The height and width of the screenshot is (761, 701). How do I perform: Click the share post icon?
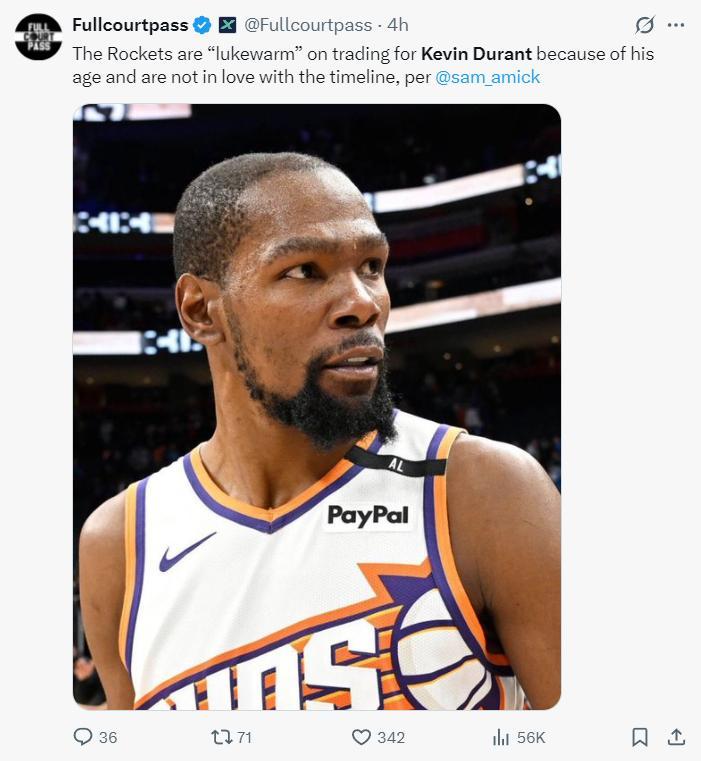[676, 737]
